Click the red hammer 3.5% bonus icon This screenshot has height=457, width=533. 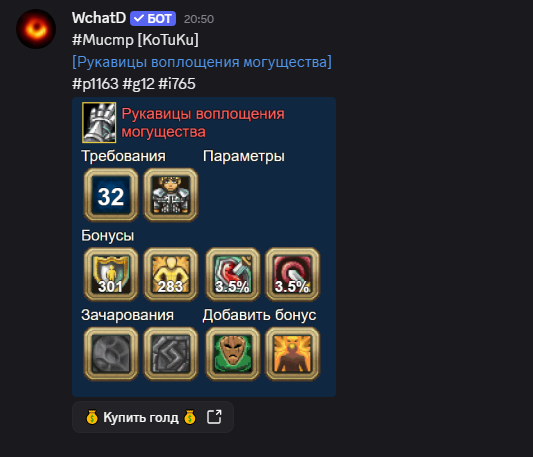(x=233, y=274)
